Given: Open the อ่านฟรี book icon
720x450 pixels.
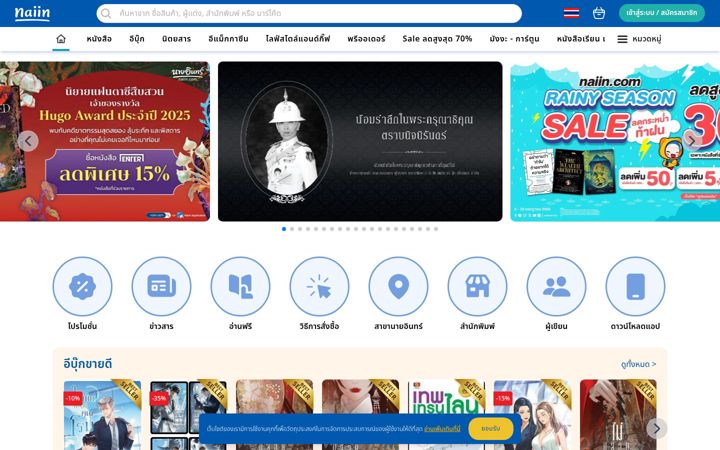Looking at the screenshot, I should click(x=240, y=287).
